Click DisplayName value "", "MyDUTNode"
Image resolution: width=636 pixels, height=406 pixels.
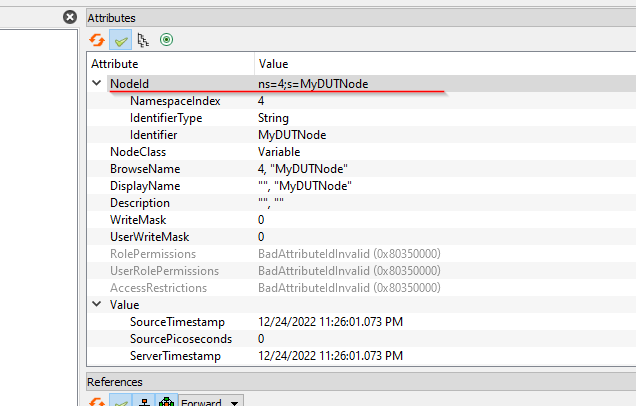pyautogui.click(x=305, y=186)
